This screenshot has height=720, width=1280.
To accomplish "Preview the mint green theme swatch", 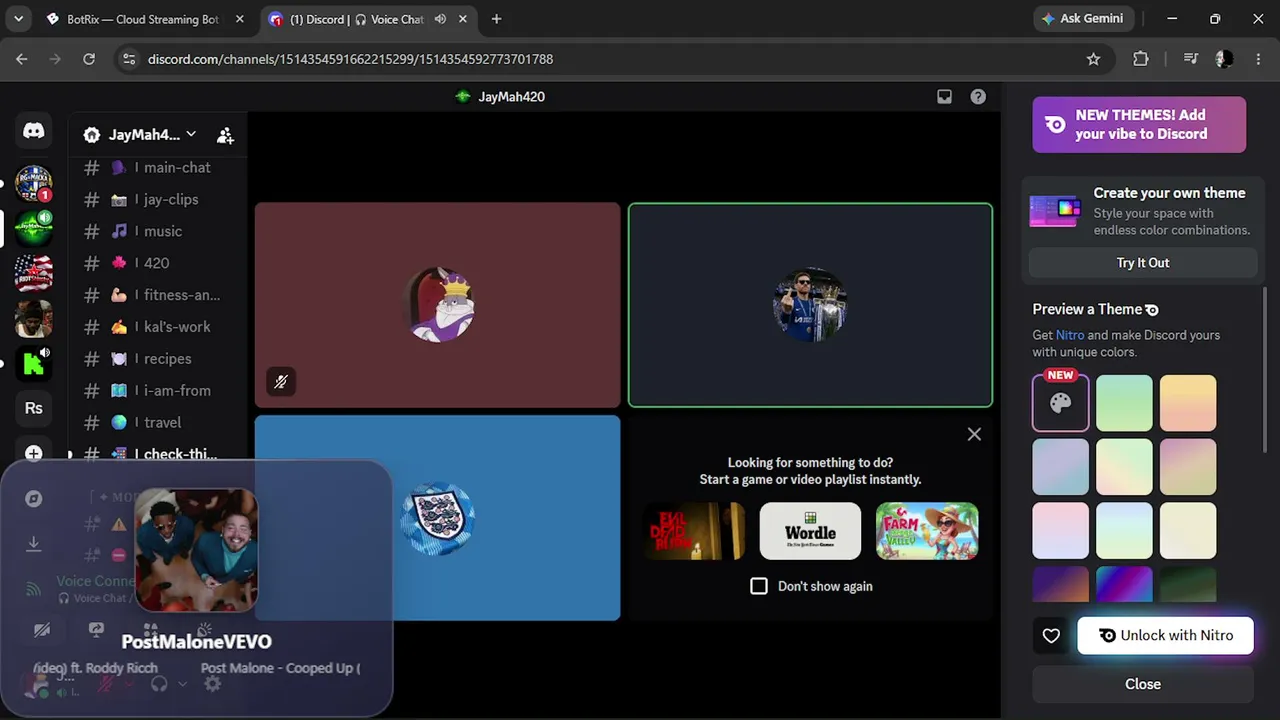I will (x=1124, y=402).
